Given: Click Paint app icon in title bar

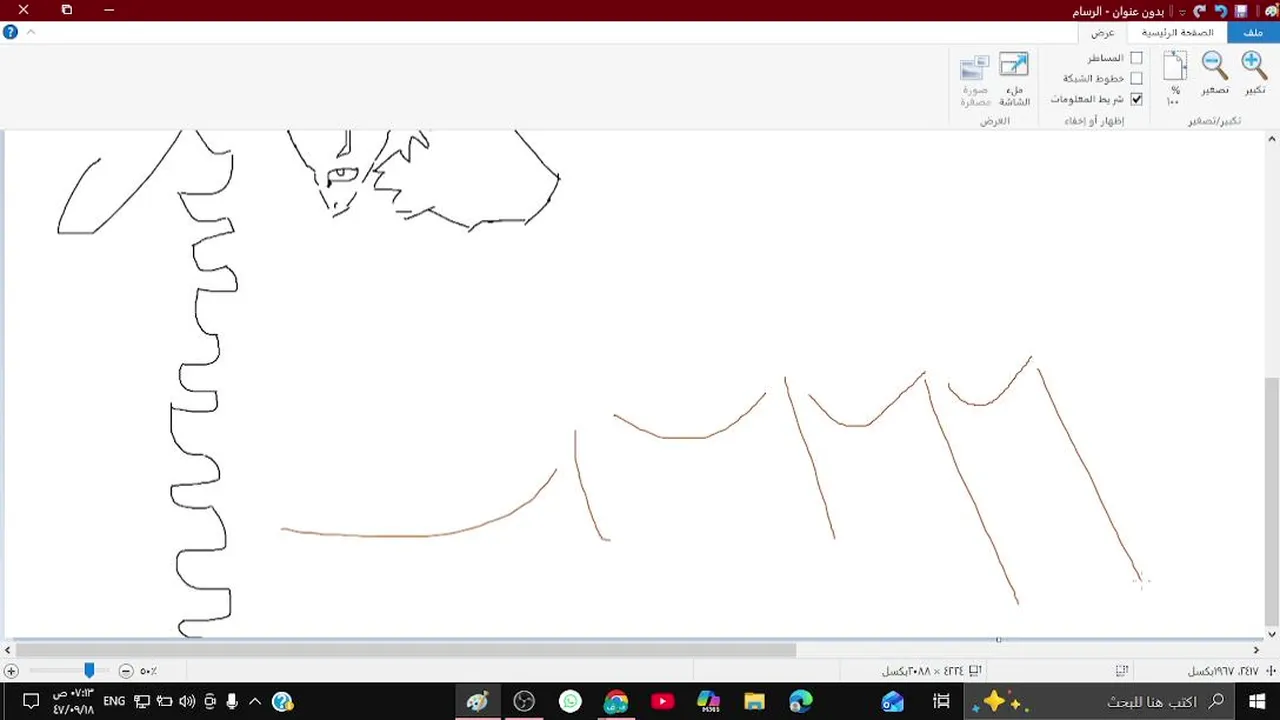Looking at the screenshot, I should tap(1271, 11).
